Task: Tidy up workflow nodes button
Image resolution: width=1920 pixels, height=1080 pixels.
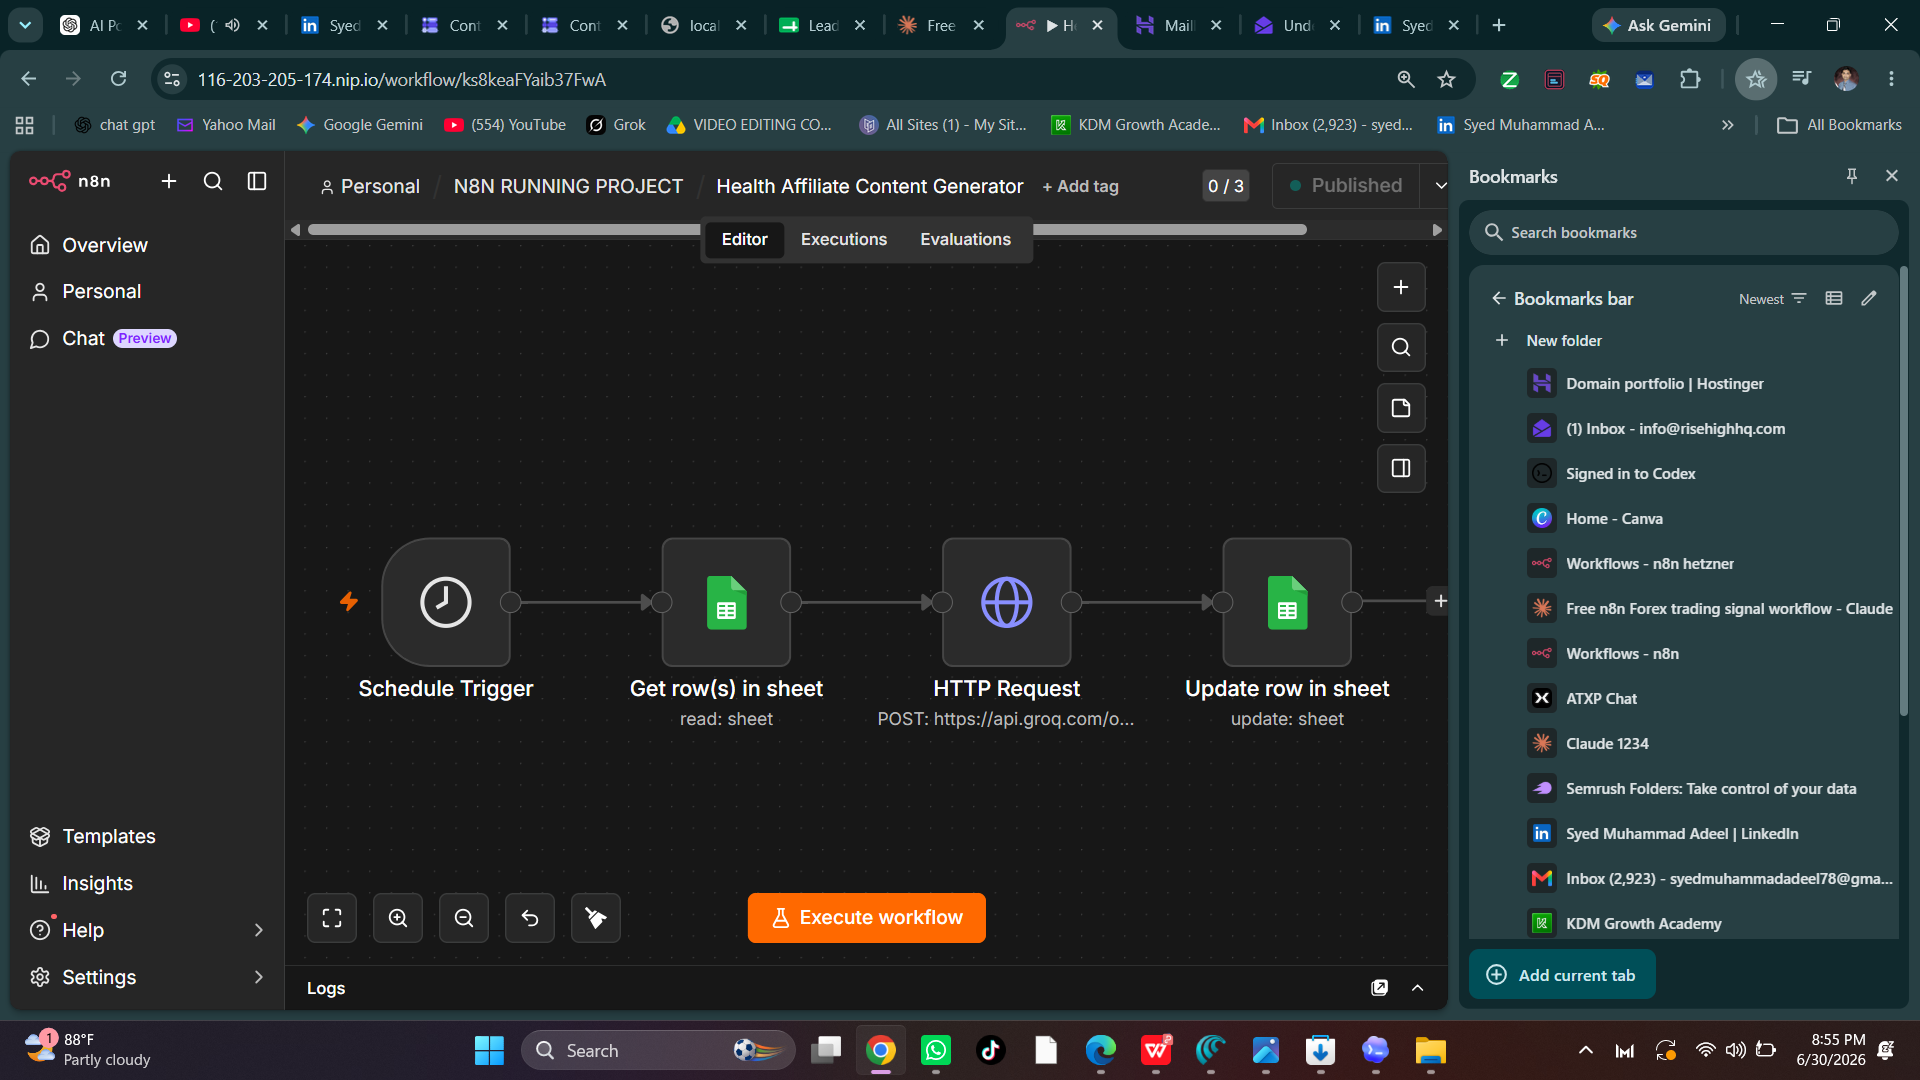Action: click(596, 918)
